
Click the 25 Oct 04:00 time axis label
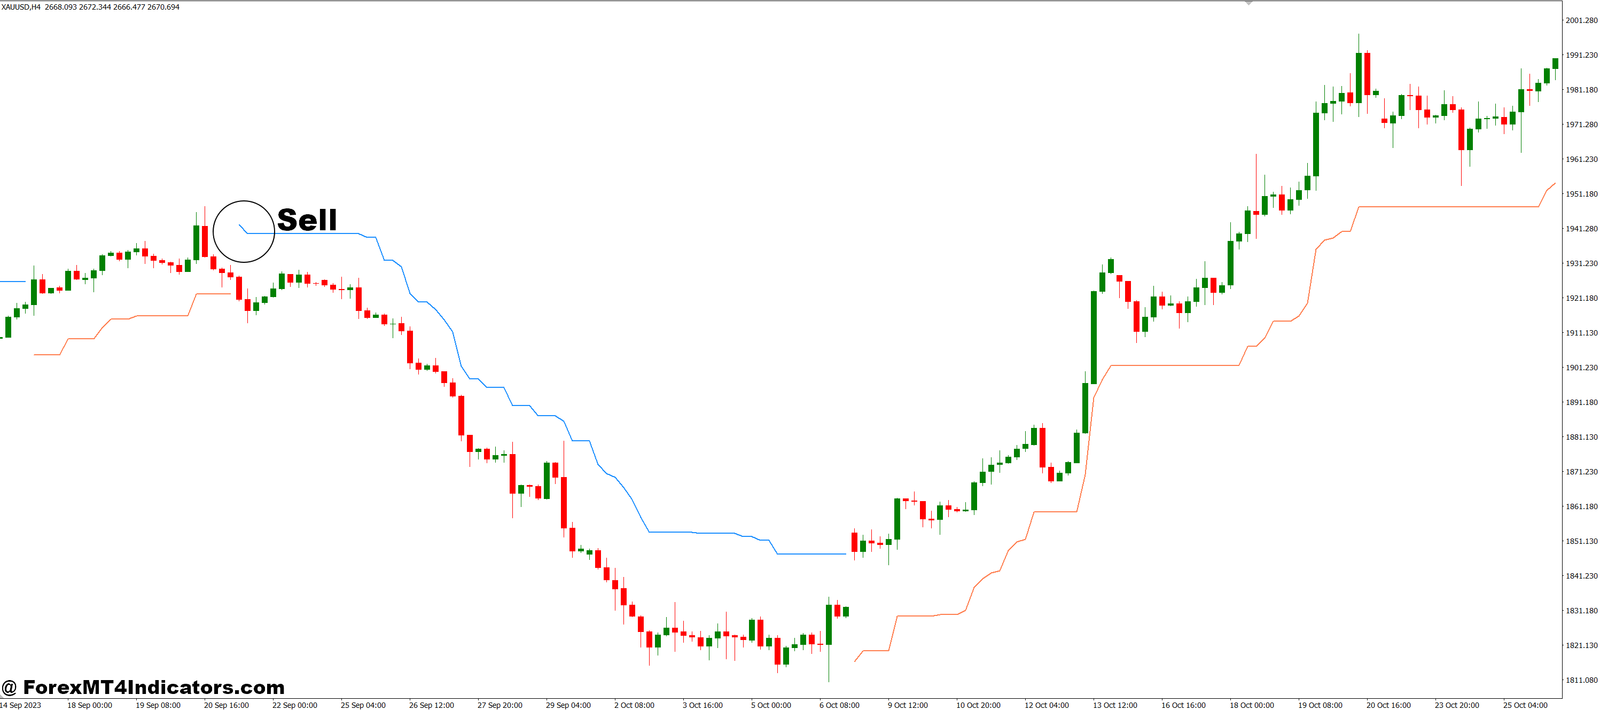[1525, 705]
